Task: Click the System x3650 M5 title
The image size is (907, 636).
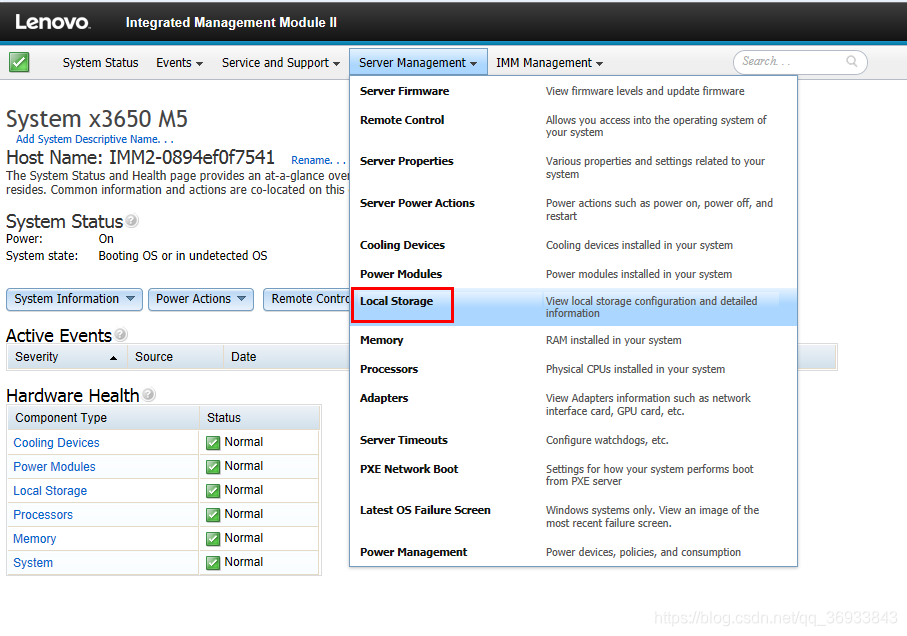Action: [x=97, y=119]
